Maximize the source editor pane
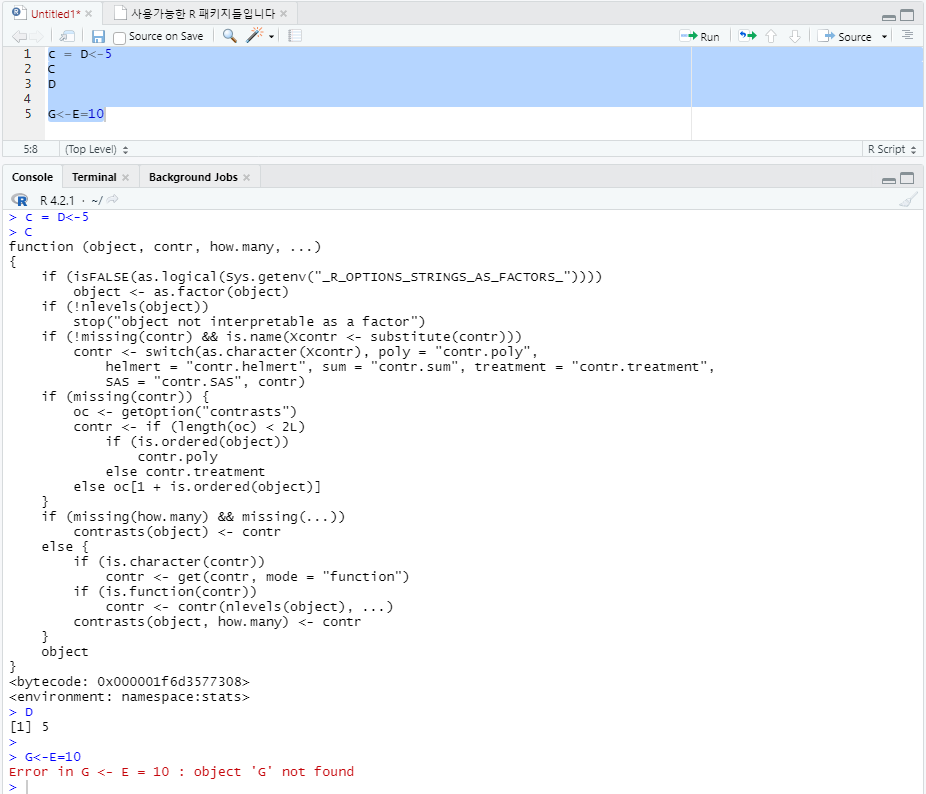Image resolution: width=926 pixels, height=794 pixels. tap(907, 15)
